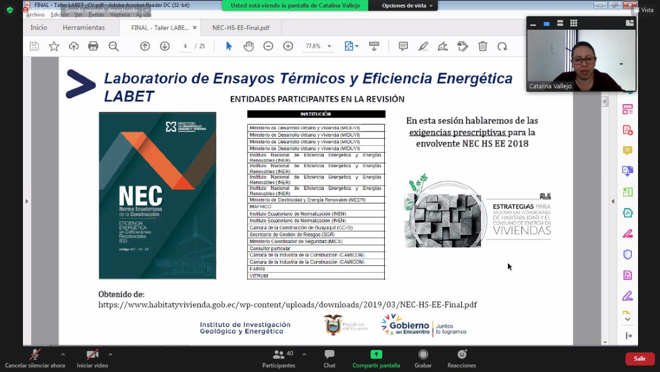
Task: Show more tools with down chevron in right pane
Action: pyautogui.click(x=628, y=319)
